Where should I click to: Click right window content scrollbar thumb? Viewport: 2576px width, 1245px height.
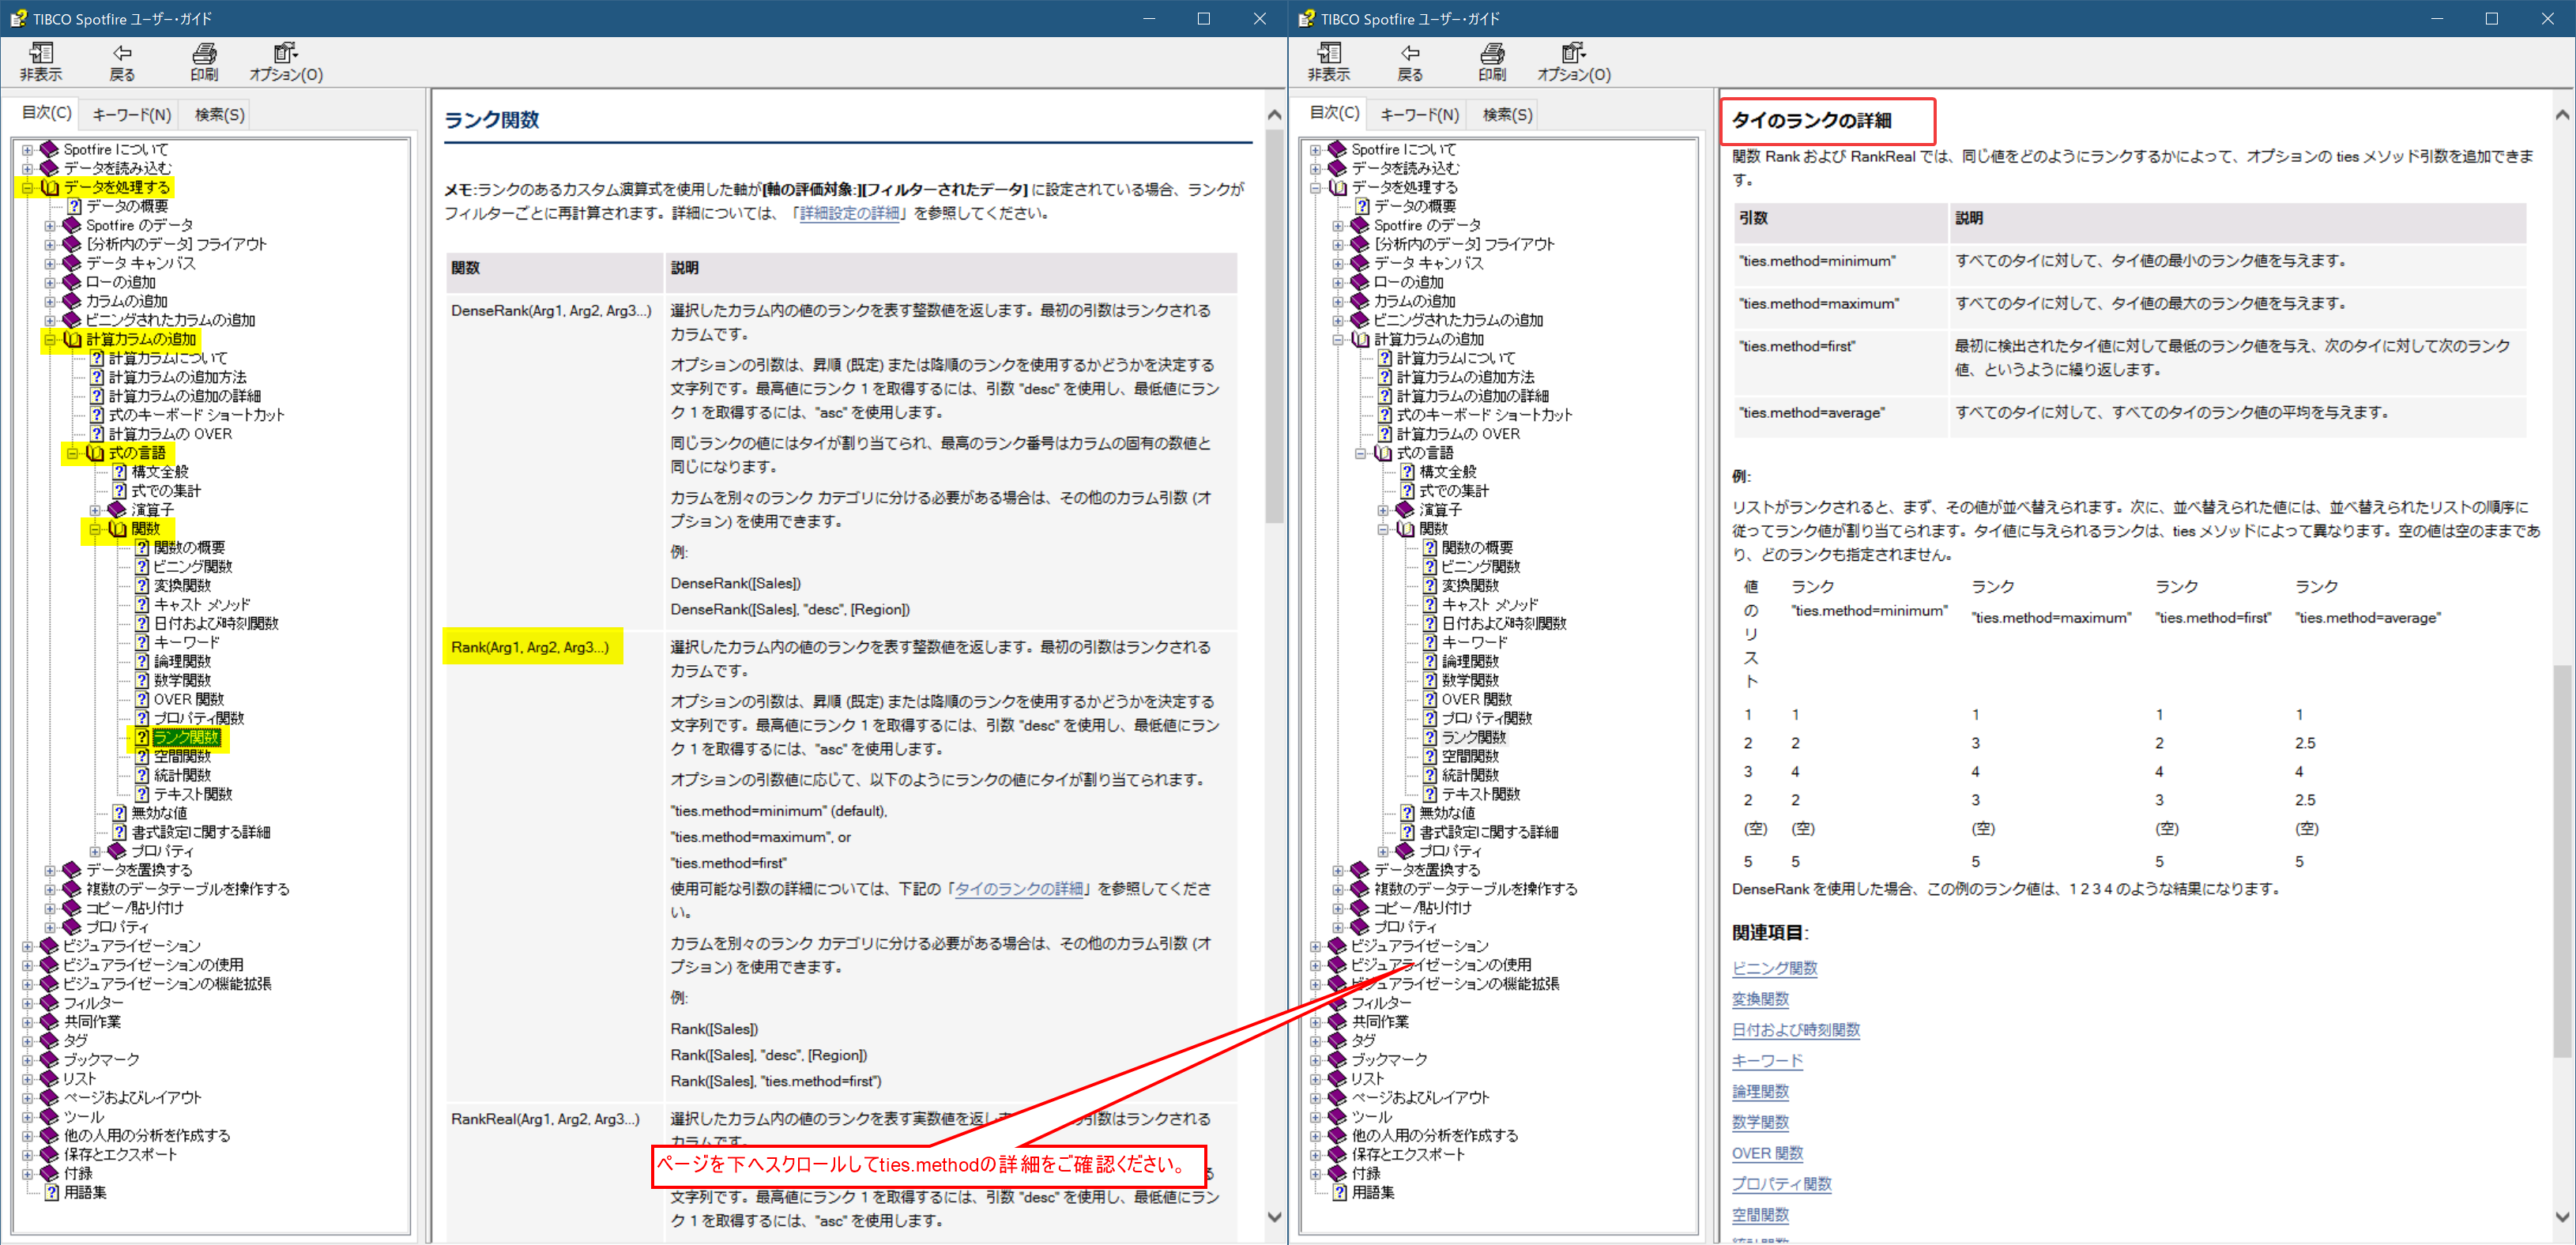[x=2562, y=860]
